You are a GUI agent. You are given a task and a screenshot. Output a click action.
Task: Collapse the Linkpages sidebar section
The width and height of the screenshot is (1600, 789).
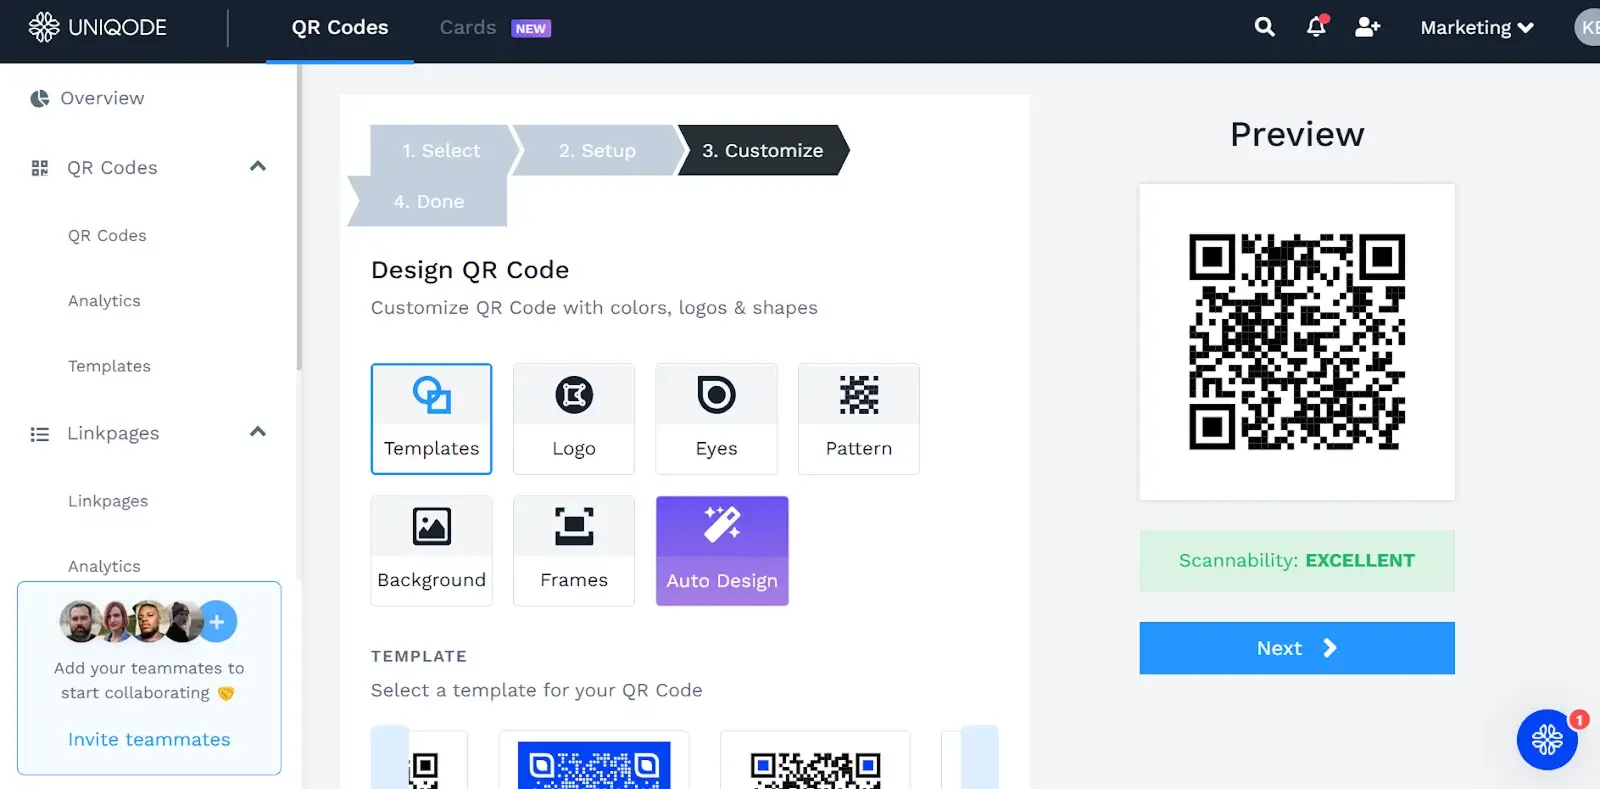pos(258,432)
